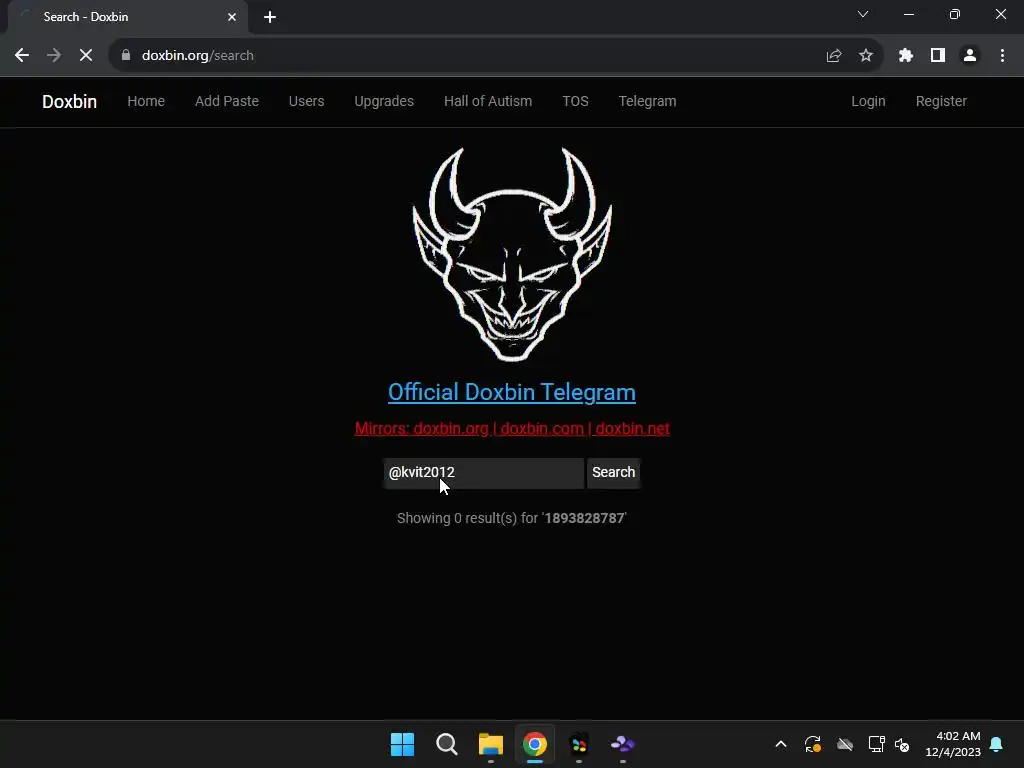This screenshot has height=768, width=1024.
Task: Open the Users nav item
Action: coord(306,101)
